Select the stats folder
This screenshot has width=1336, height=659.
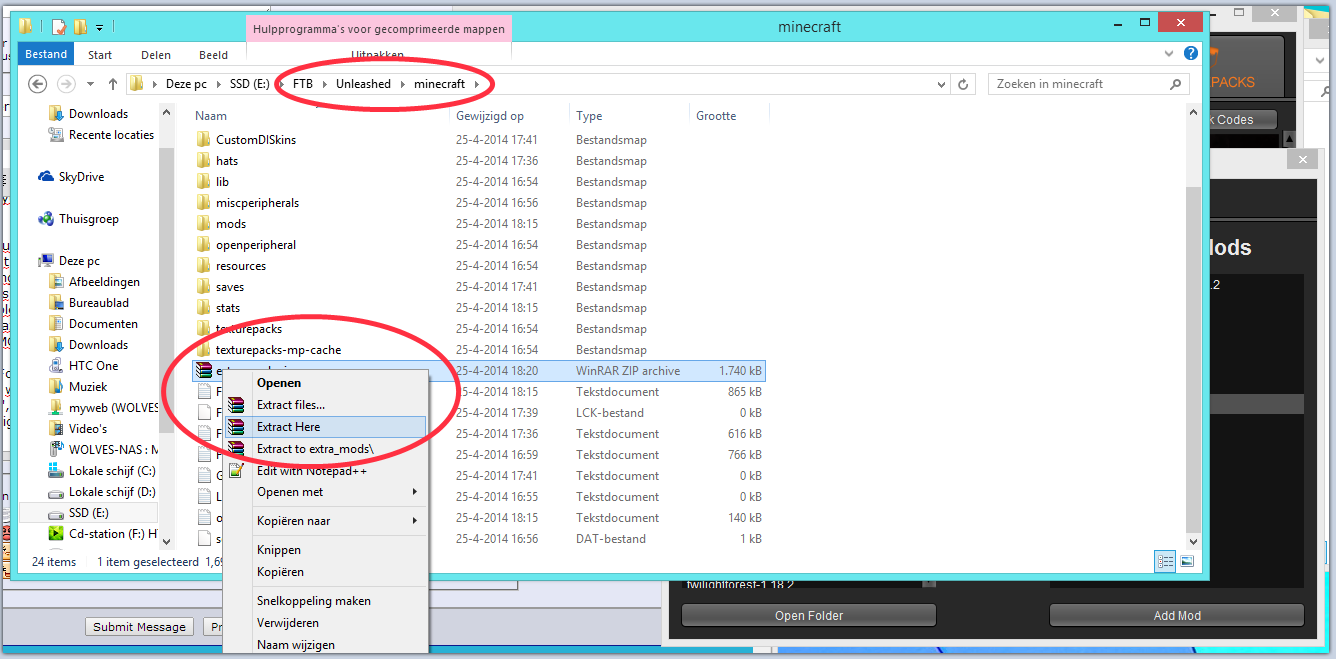(228, 308)
